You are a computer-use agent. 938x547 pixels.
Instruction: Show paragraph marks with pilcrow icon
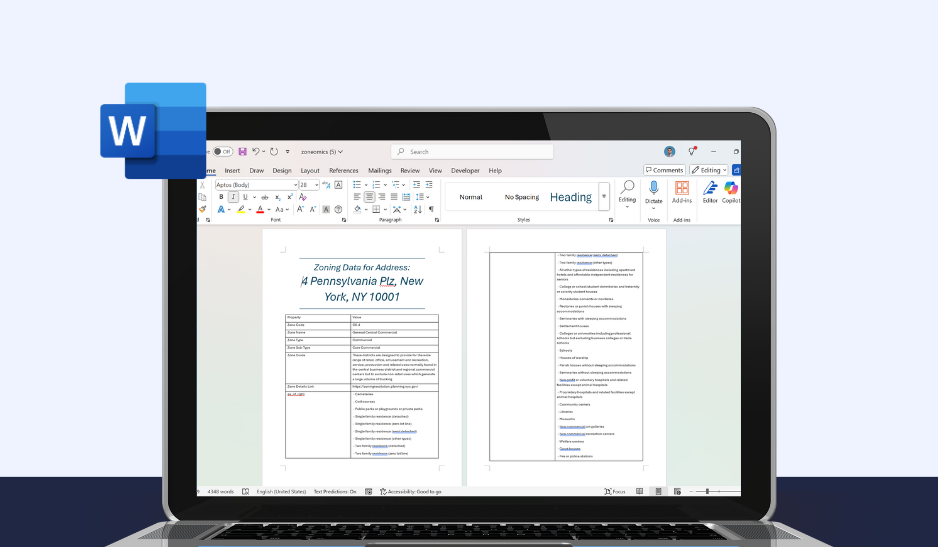point(431,209)
